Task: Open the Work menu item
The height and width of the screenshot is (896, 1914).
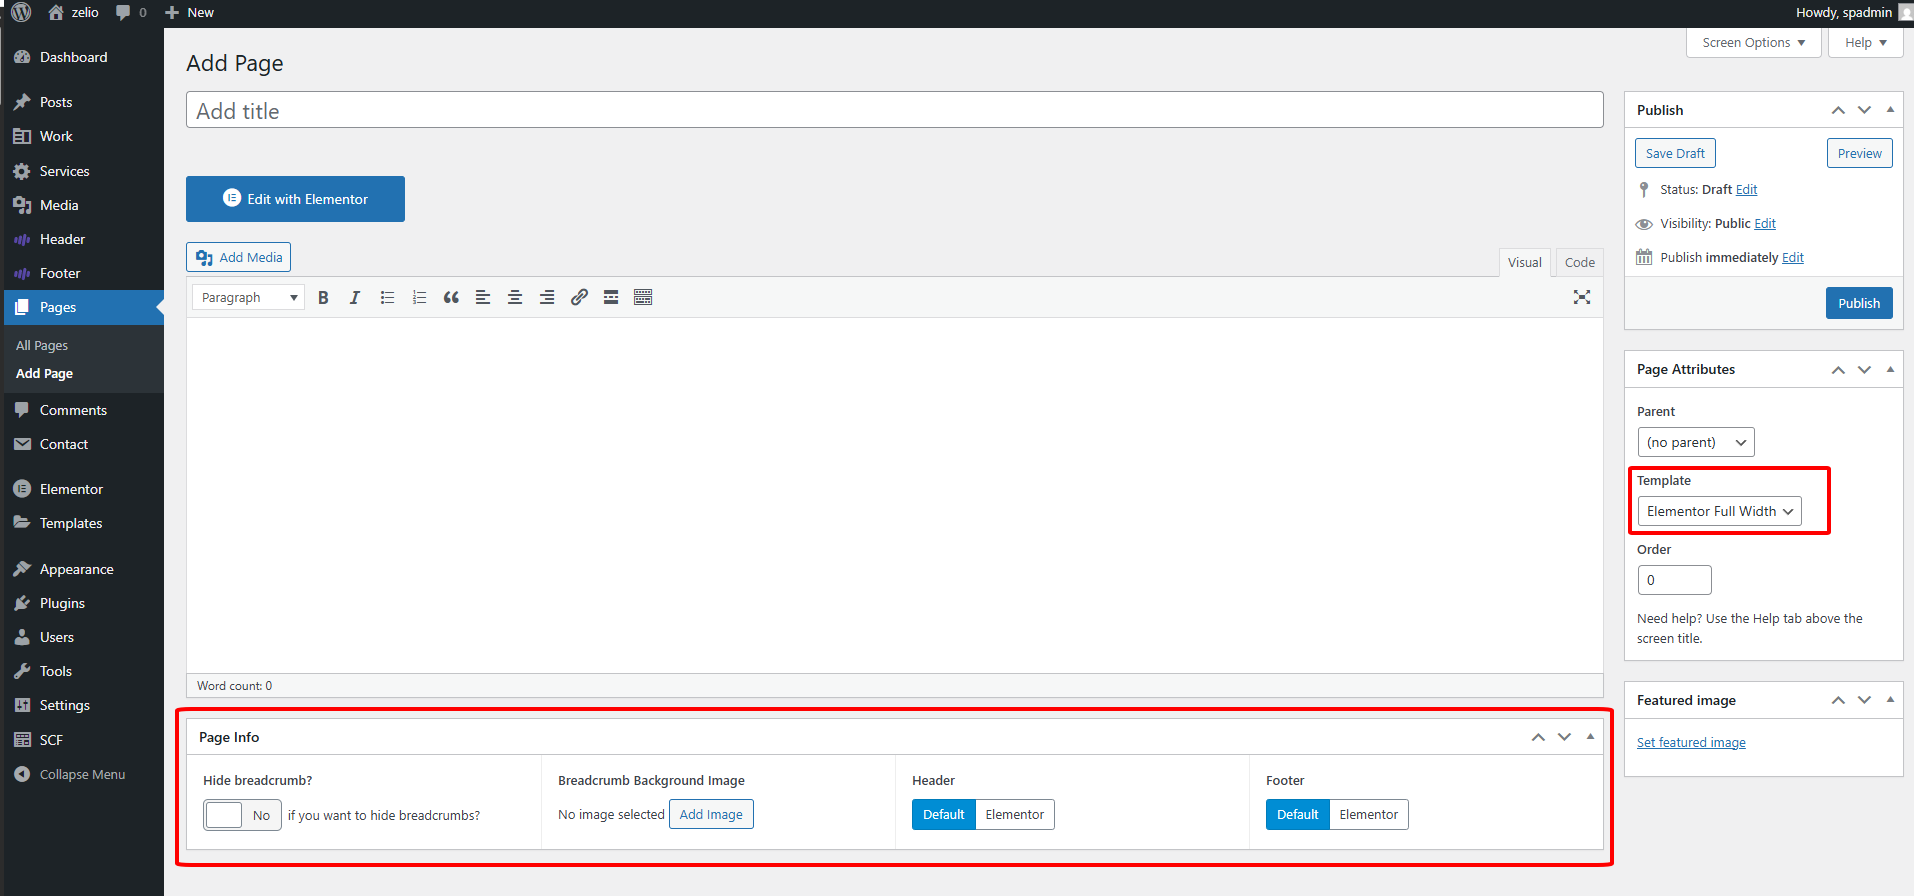Action: coord(83,136)
